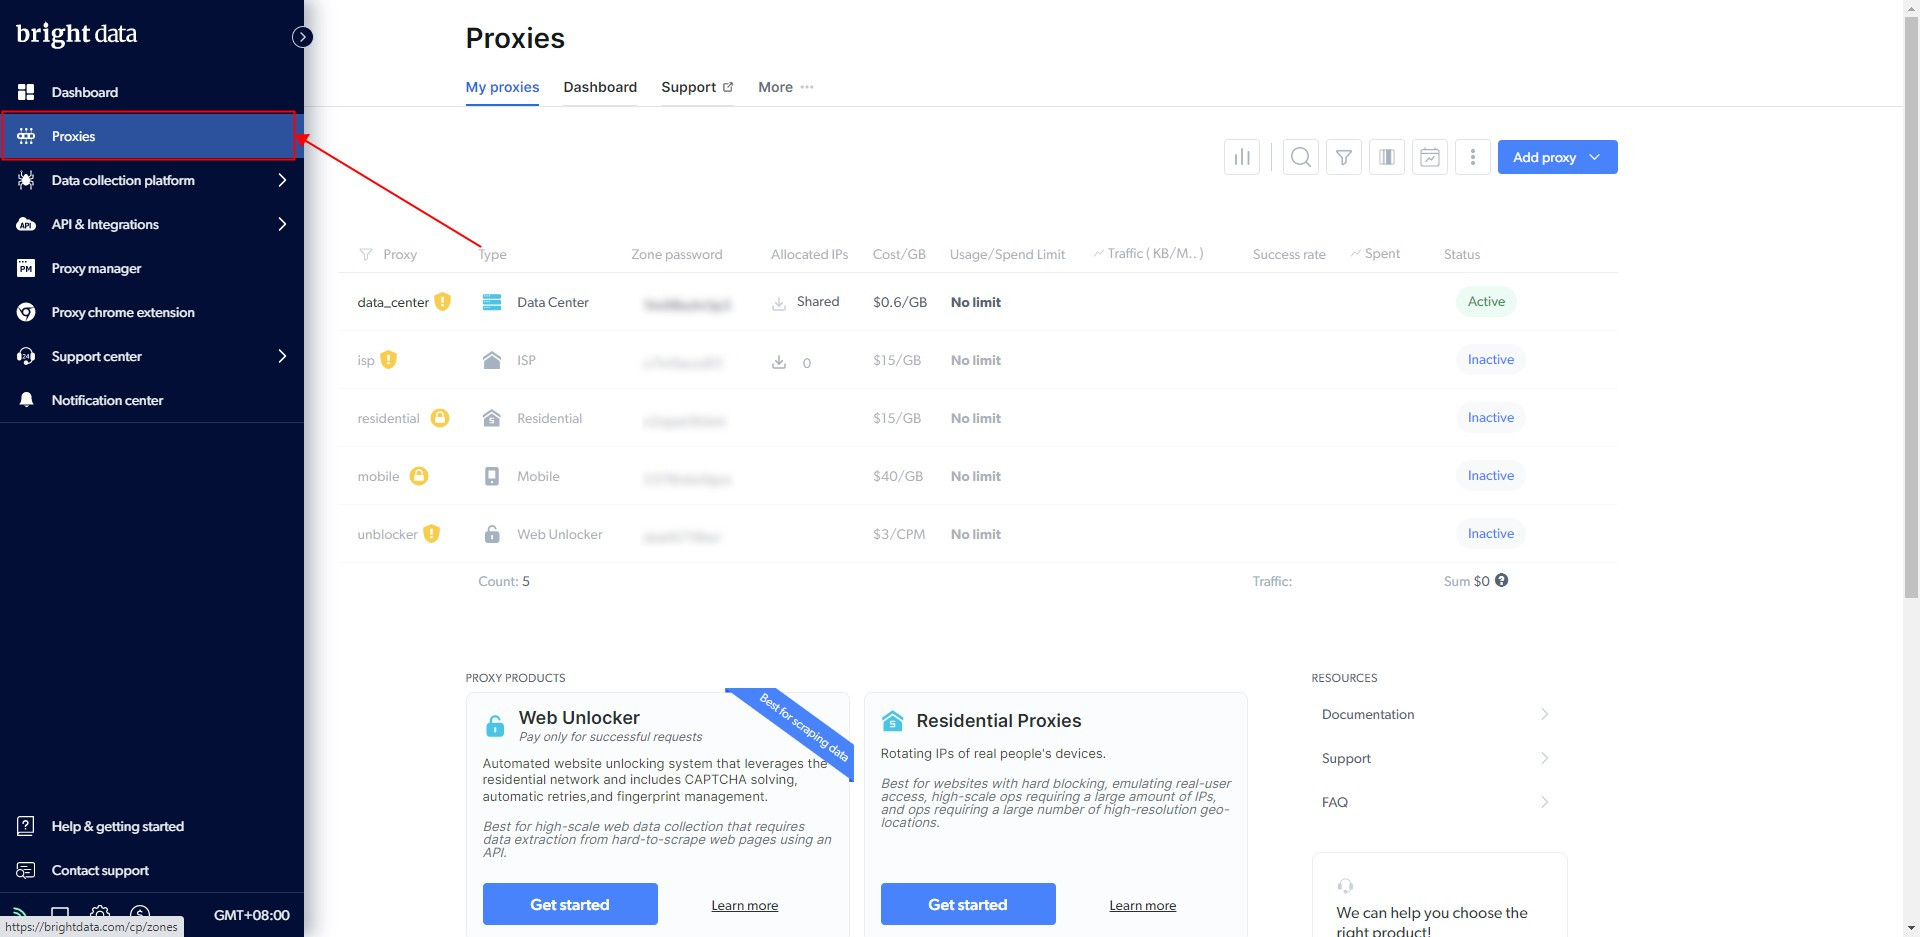The height and width of the screenshot is (937, 1920).
Task: Click the filter funnel toolbar icon
Action: point(1344,157)
